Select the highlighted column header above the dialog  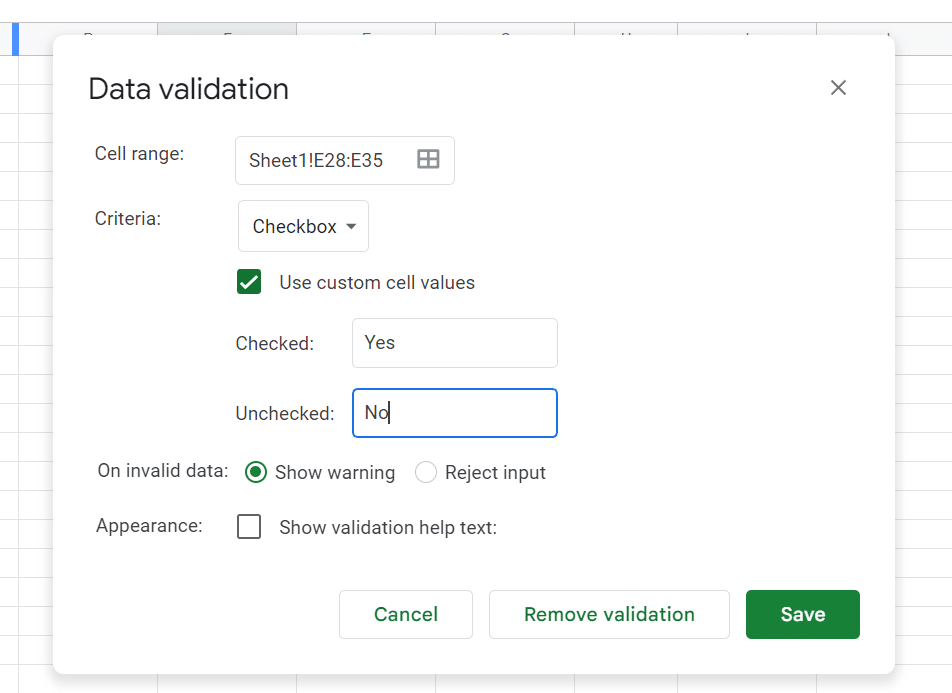point(227,31)
